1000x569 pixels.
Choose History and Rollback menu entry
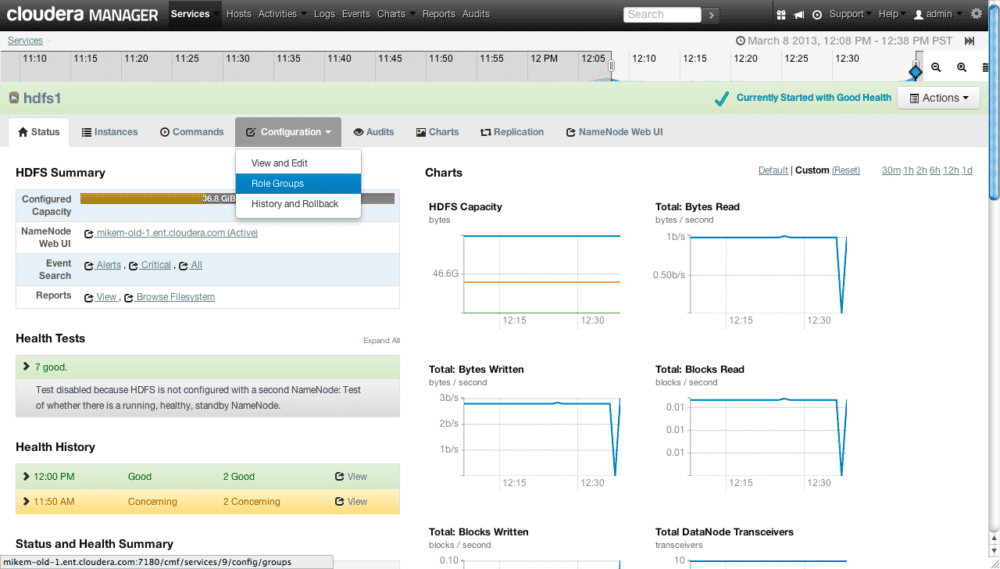(x=294, y=204)
